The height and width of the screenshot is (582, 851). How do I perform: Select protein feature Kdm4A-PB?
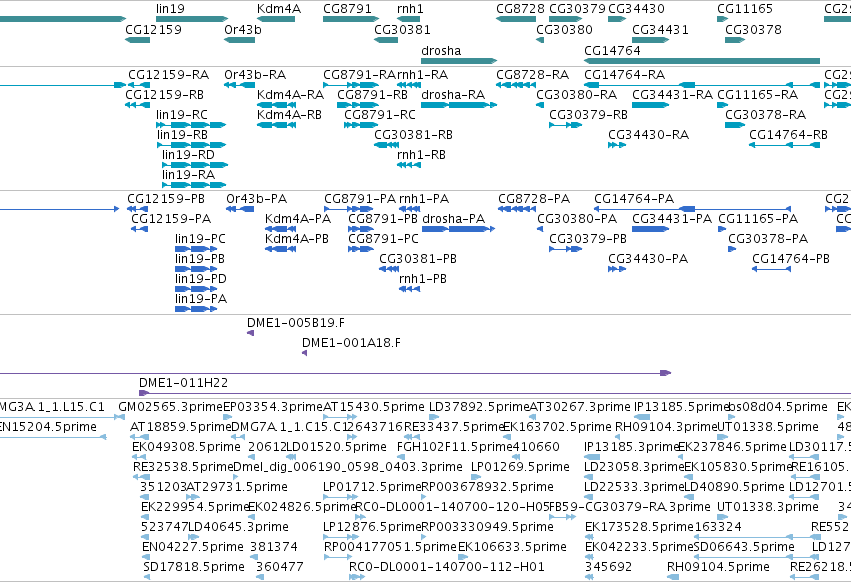coord(280,249)
